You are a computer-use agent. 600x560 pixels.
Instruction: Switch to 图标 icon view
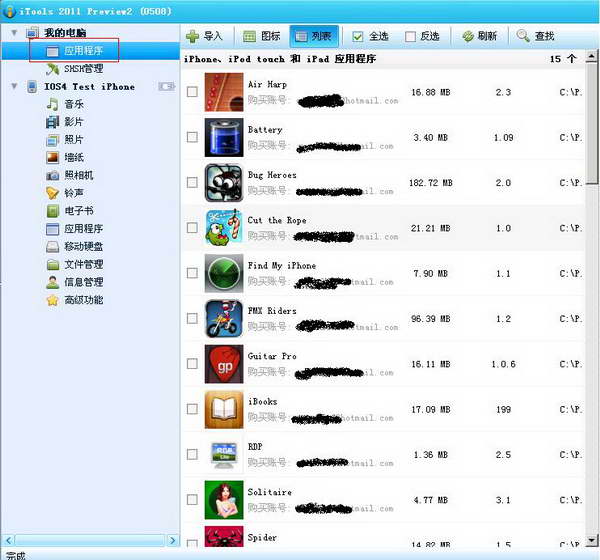[x=262, y=36]
